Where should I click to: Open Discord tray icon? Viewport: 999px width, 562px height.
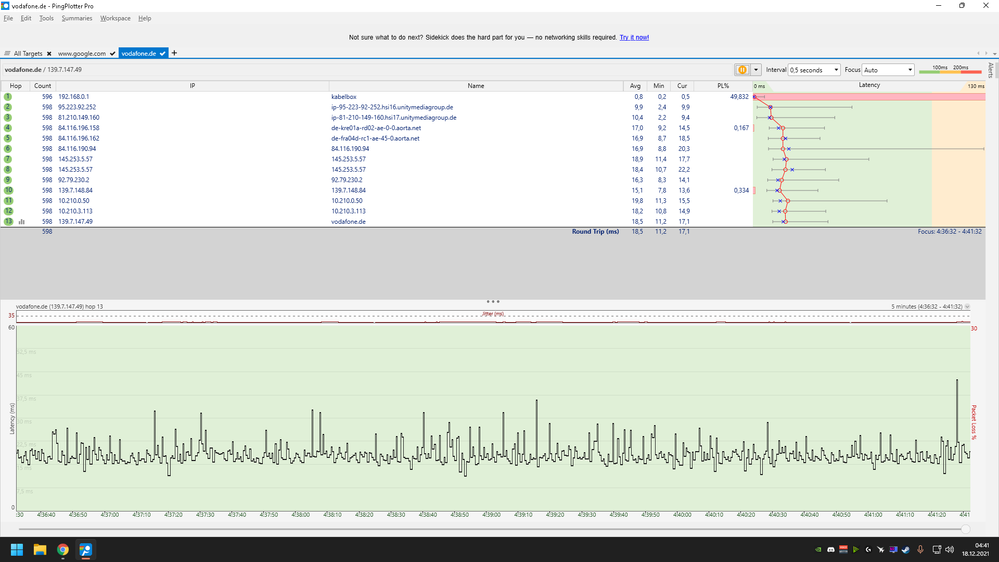831,549
